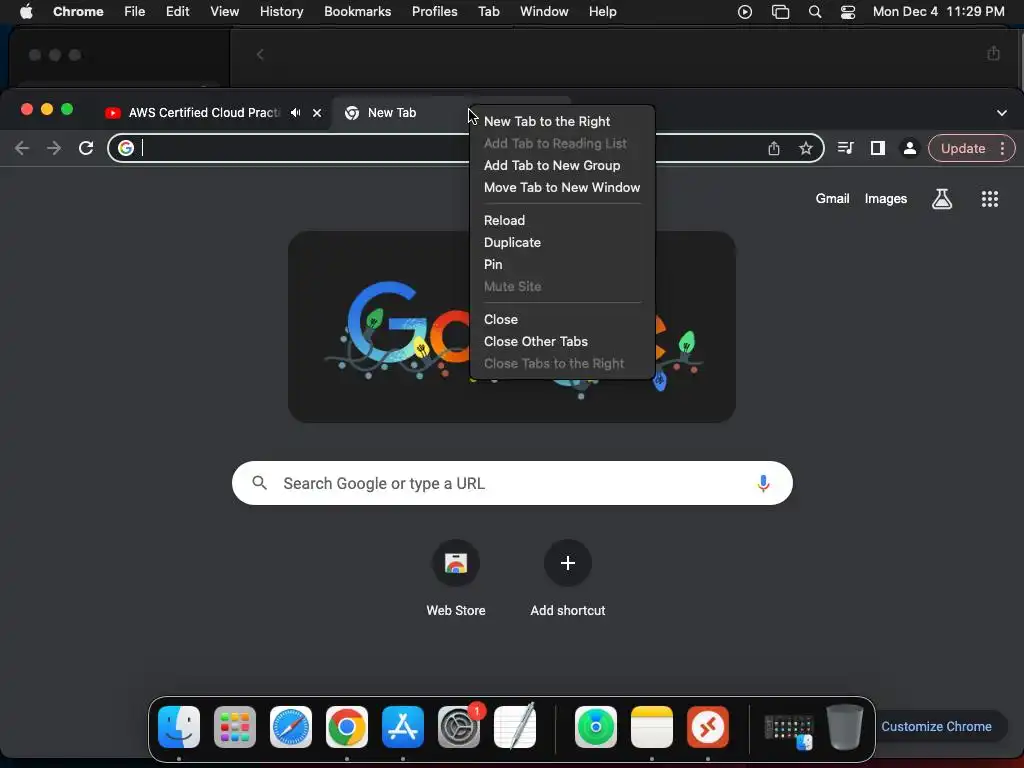This screenshot has height=768, width=1024.
Task: Open the media controls icon in the toolbar
Action: click(x=846, y=148)
